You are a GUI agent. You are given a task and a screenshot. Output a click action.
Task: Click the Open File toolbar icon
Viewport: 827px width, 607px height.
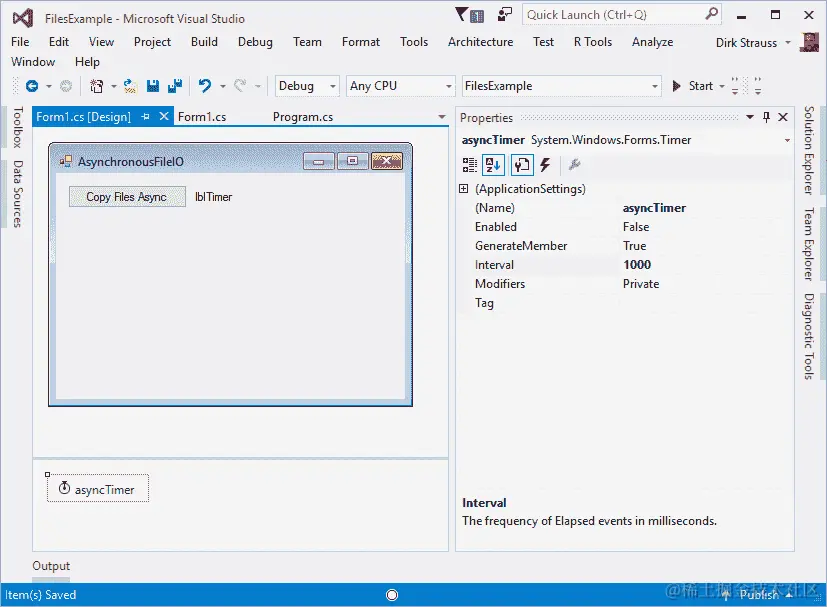130,86
